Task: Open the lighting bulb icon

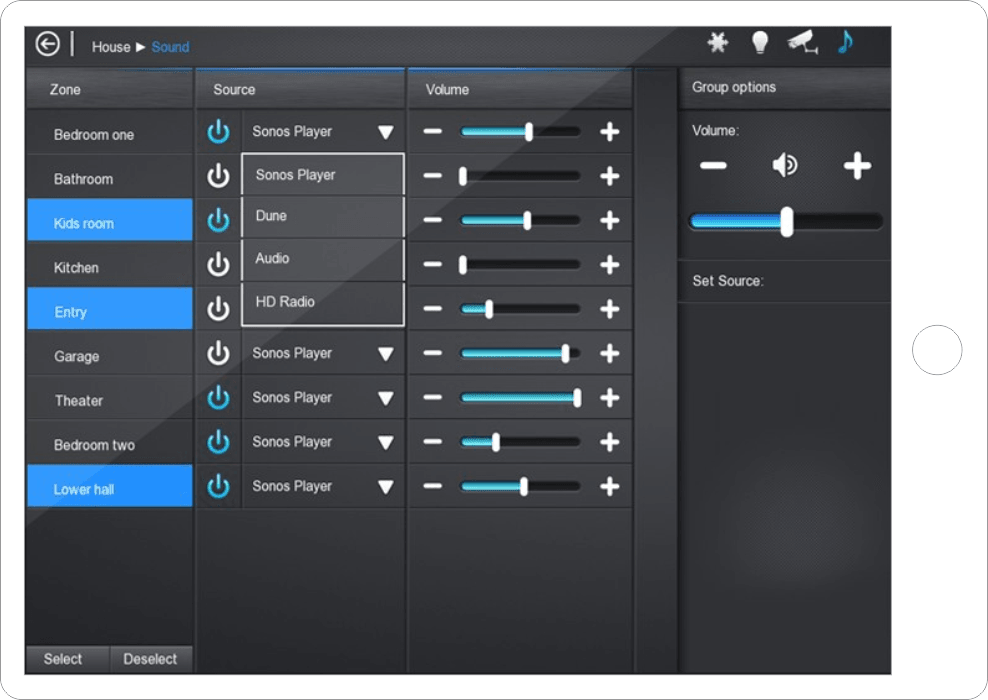Action: pyautogui.click(x=760, y=42)
